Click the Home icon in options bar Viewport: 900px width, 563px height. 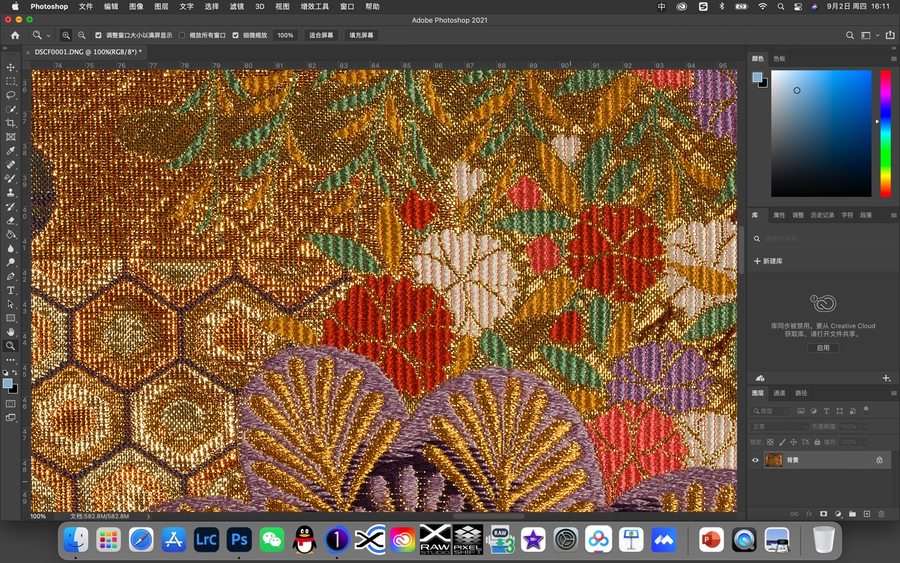pos(14,35)
